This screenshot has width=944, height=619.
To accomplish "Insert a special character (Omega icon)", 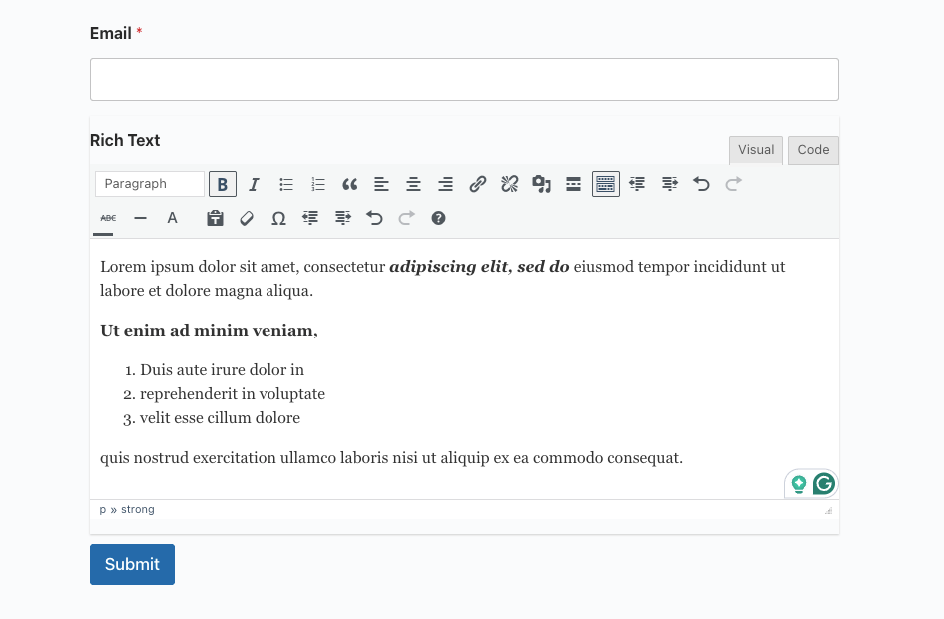I will point(278,218).
